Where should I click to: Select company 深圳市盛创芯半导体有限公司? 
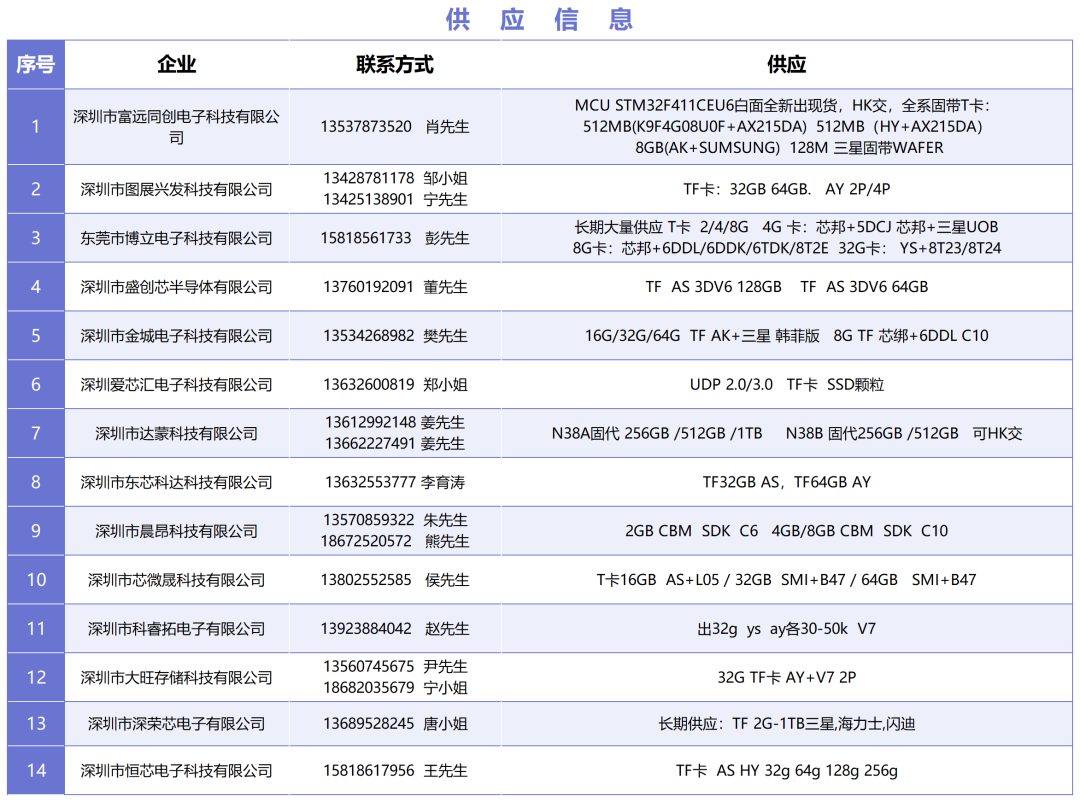coord(177,287)
